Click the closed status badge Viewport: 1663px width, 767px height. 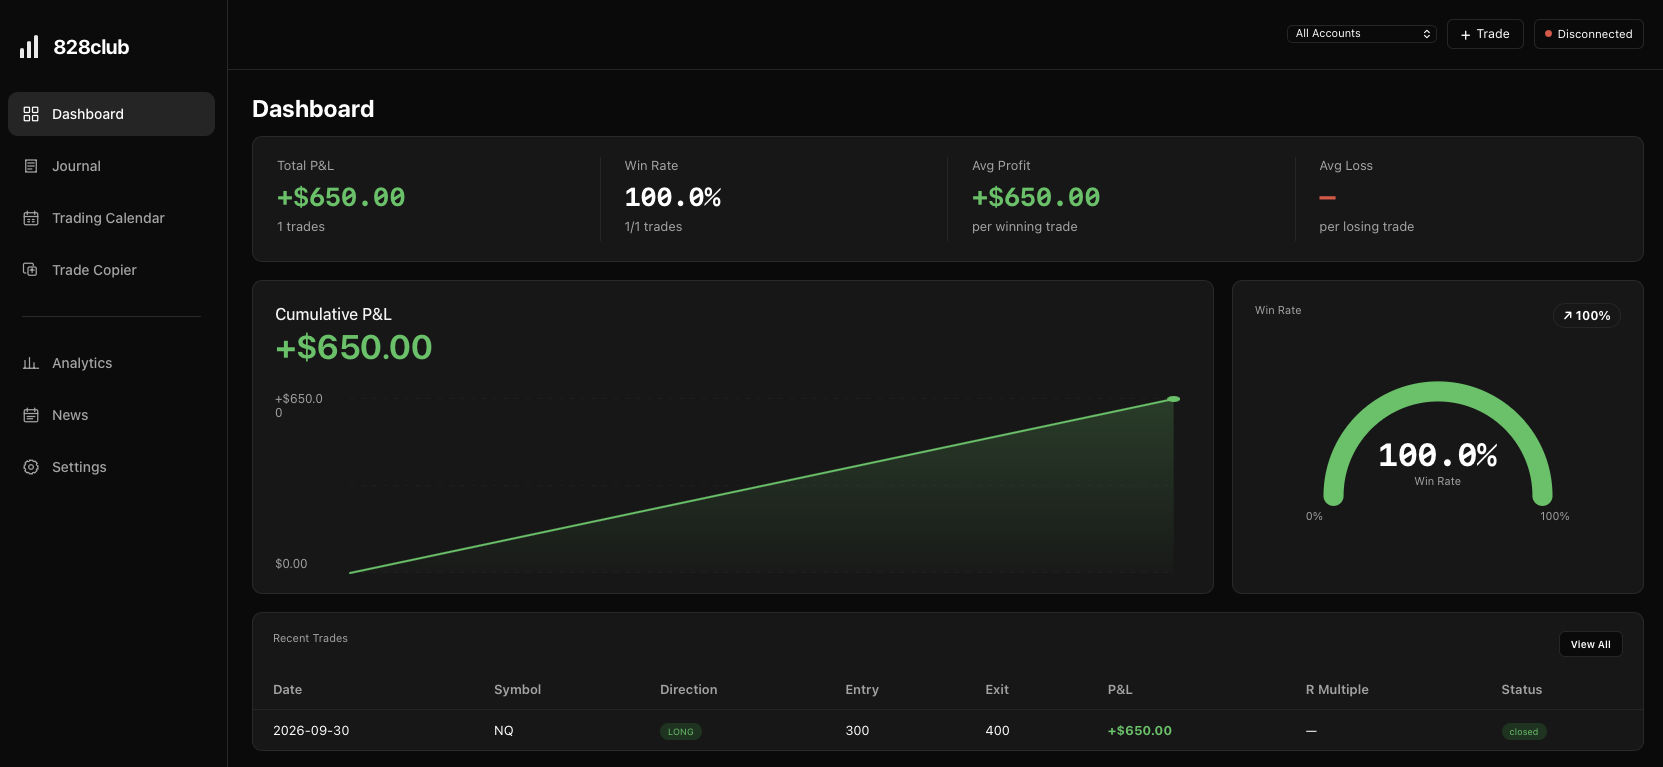(x=1524, y=732)
